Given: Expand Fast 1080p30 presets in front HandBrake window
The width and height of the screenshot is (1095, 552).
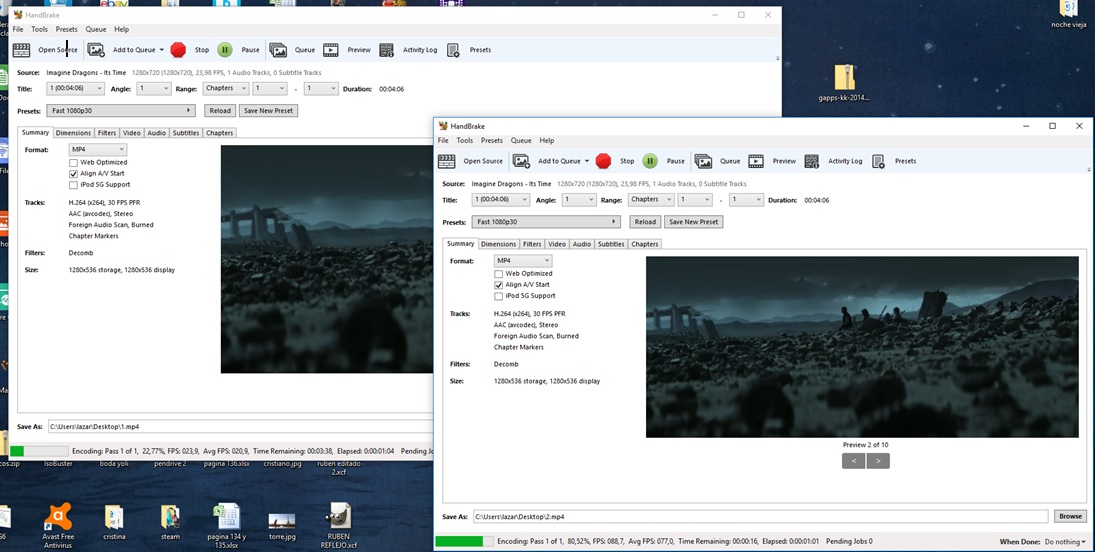Looking at the screenshot, I should tap(546, 221).
